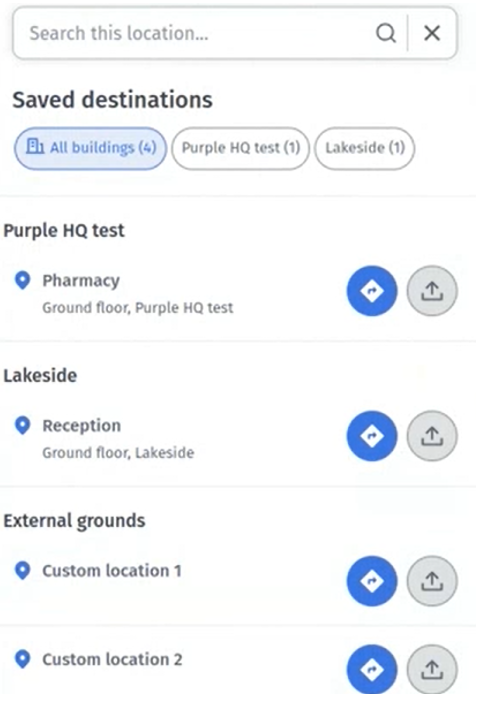Get directions to Custom location 1
The height and width of the screenshot is (706, 478).
coord(372,581)
